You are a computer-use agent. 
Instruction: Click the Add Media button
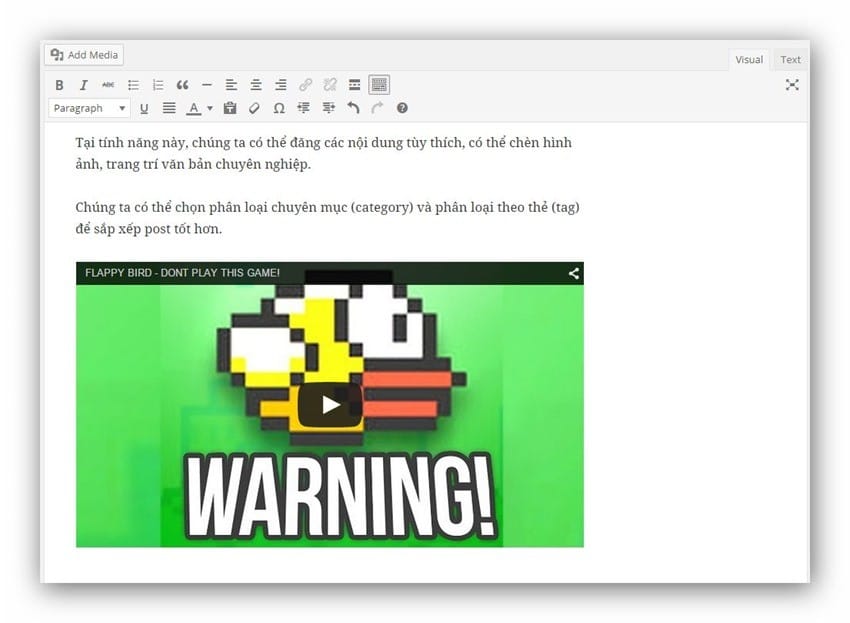(84, 55)
